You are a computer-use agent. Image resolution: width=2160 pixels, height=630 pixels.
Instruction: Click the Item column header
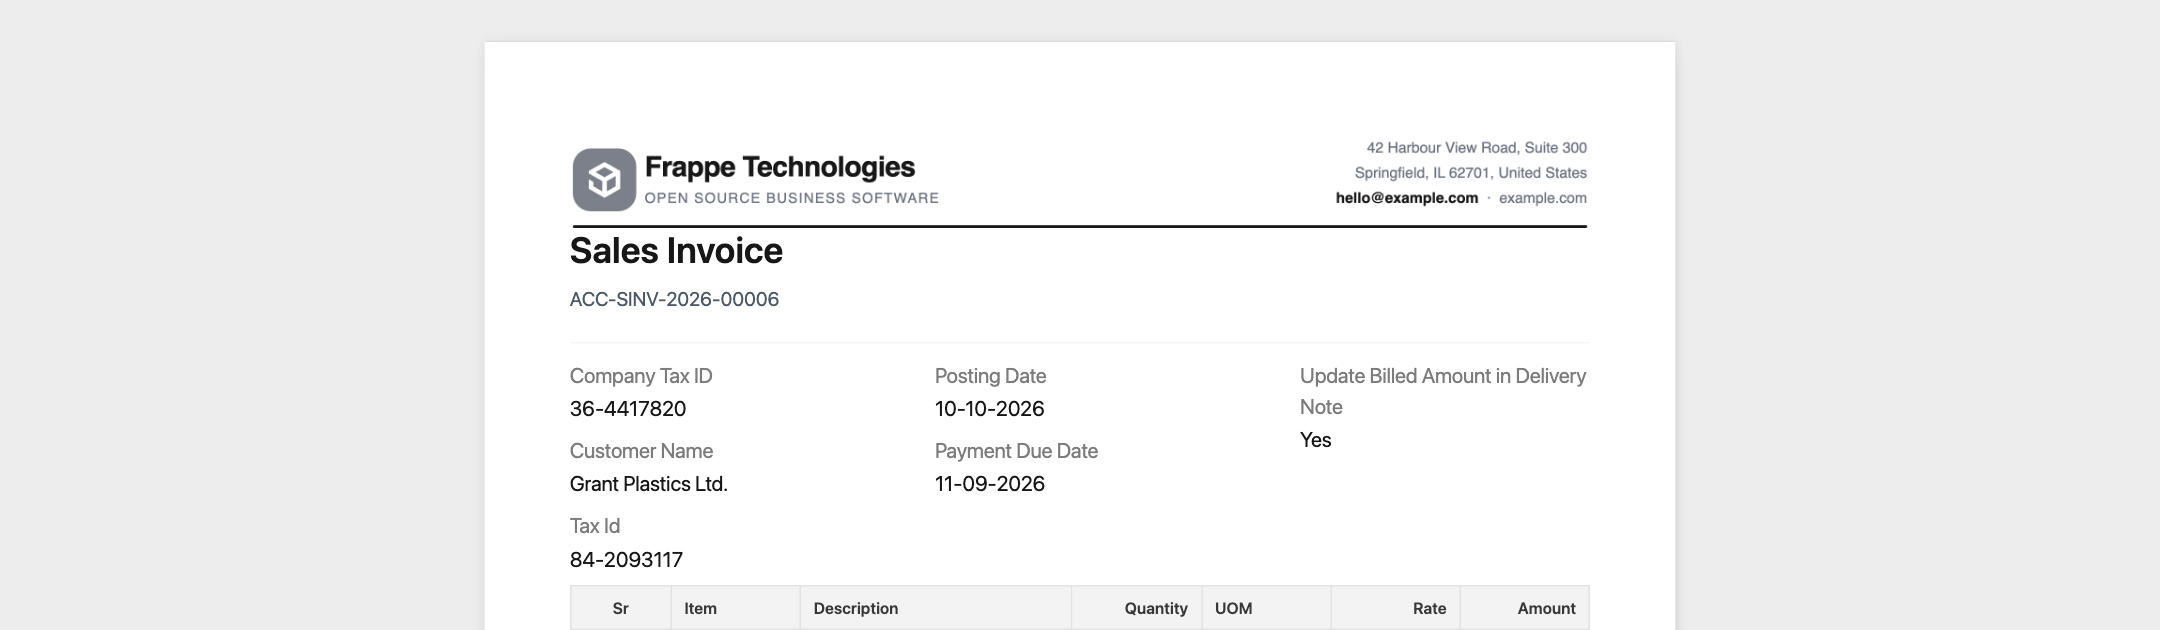735,608
